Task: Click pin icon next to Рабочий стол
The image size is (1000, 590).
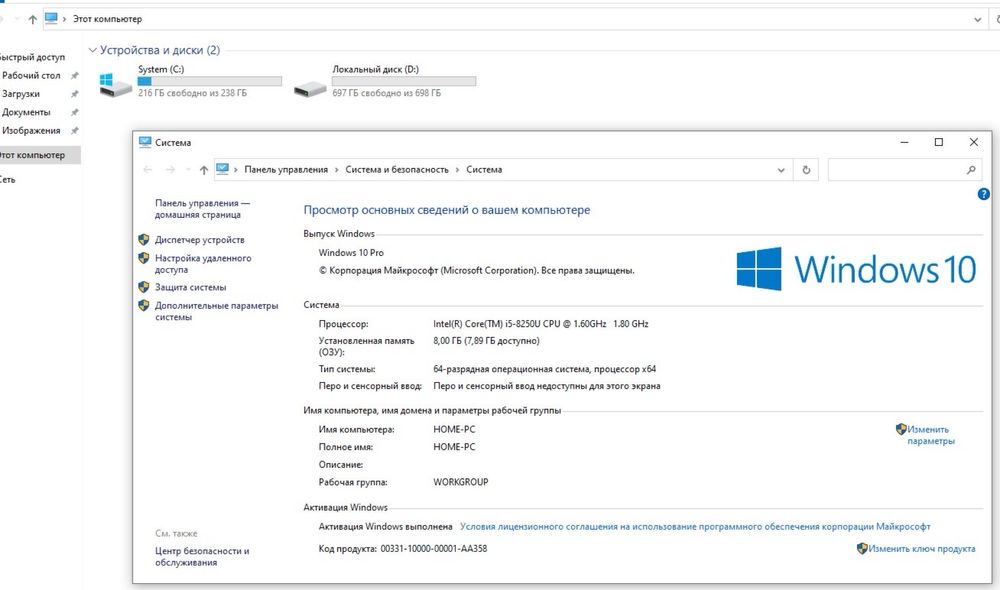Action: click(x=75, y=75)
